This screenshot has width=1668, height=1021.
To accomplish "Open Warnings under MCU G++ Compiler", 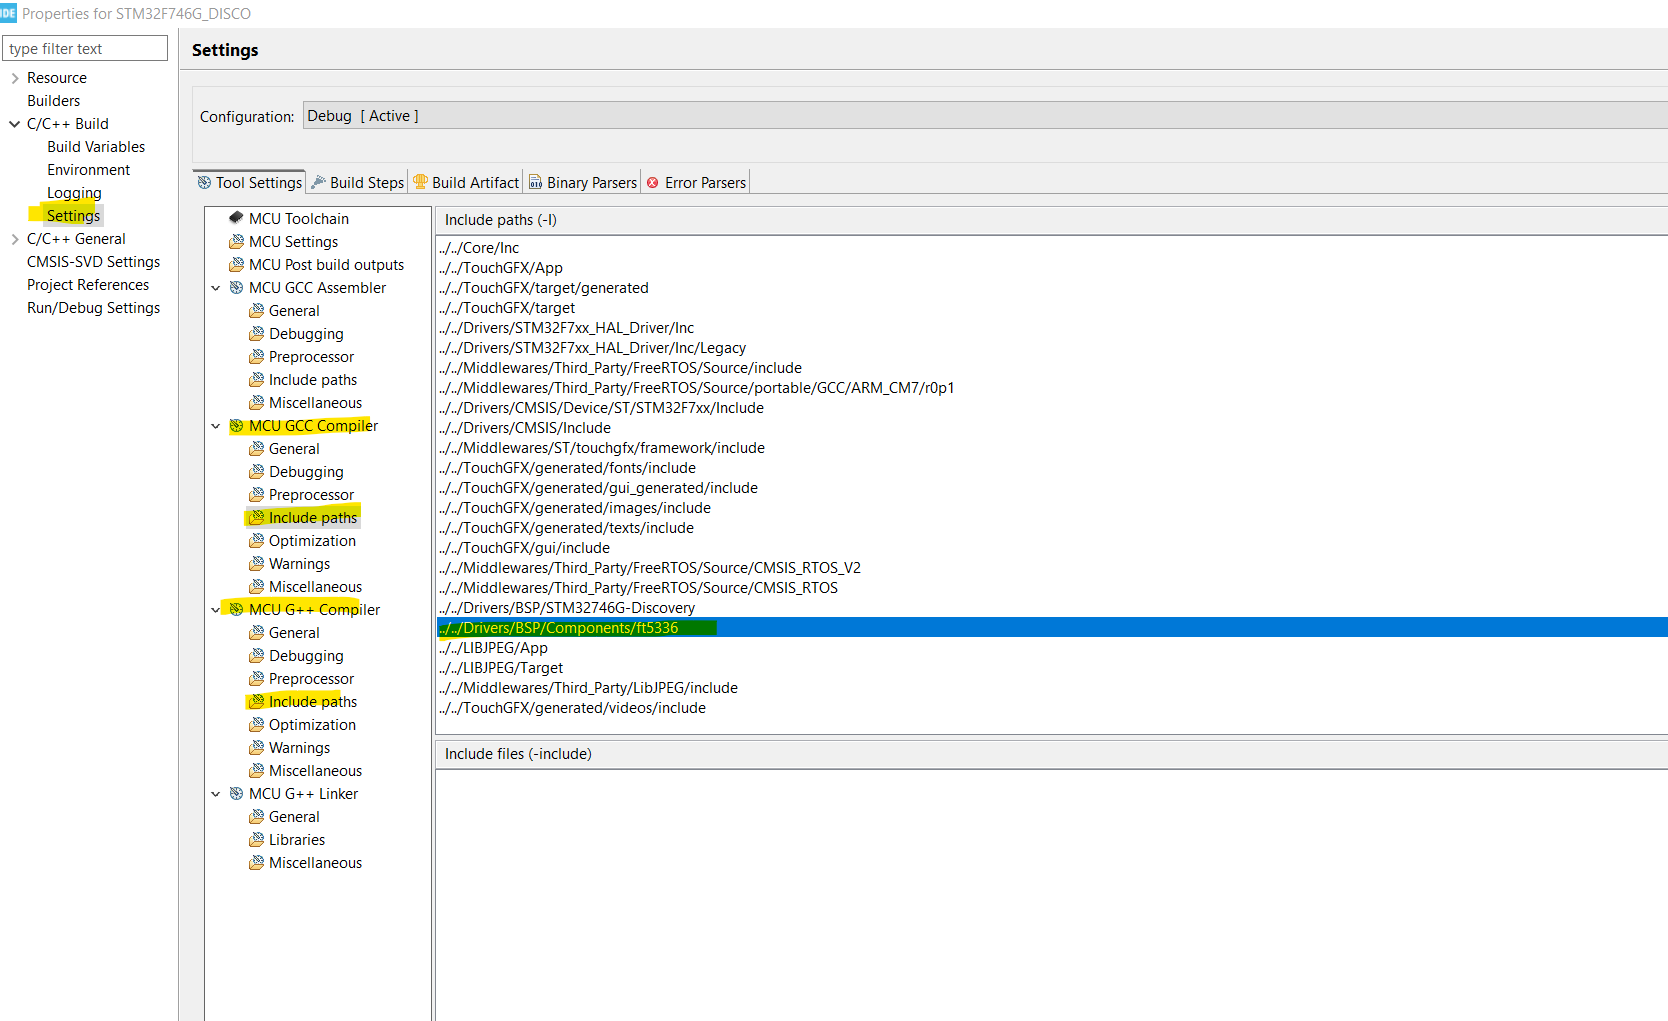I will [299, 747].
